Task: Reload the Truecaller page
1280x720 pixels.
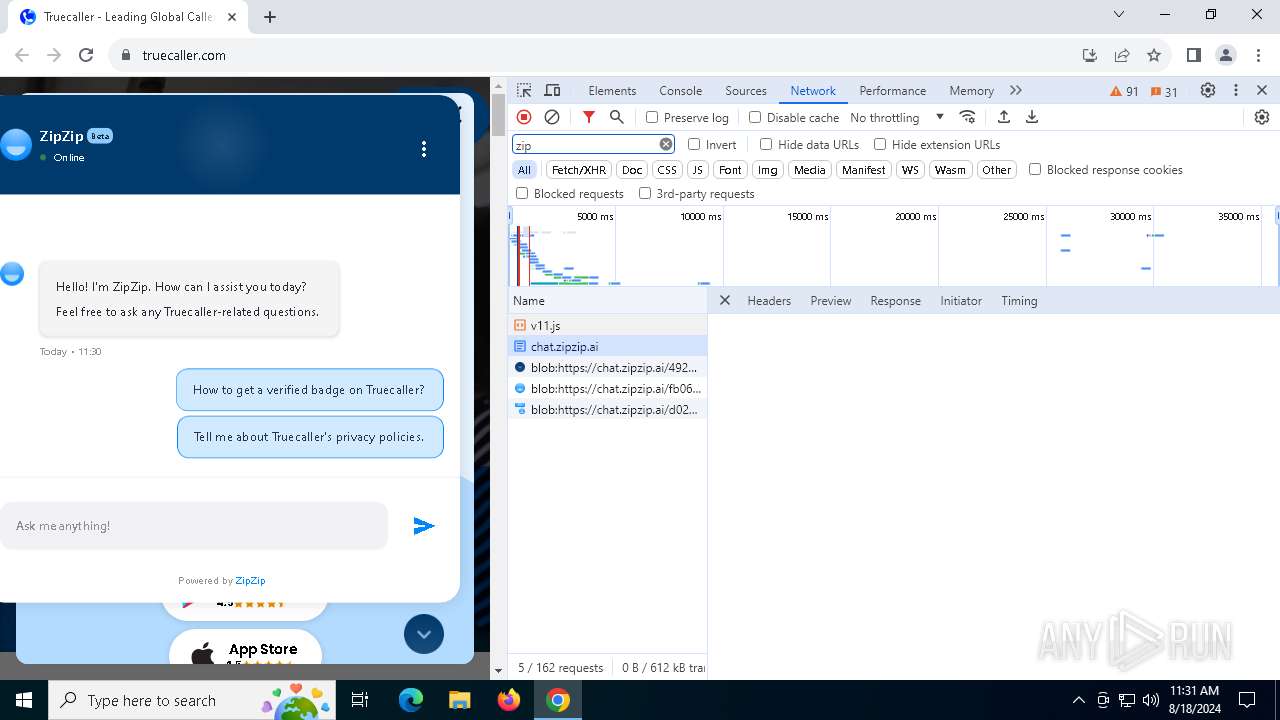Action: (86, 55)
